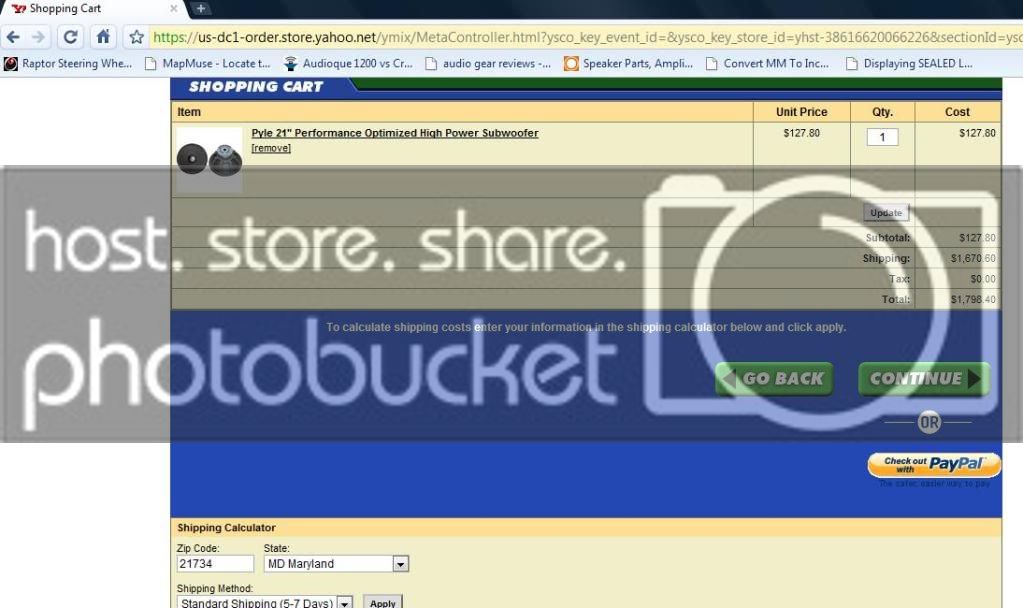Screen dimensions: 1023x608
Task: Apply the shipping calculation
Action: pyautogui.click(x=382, y=603)
